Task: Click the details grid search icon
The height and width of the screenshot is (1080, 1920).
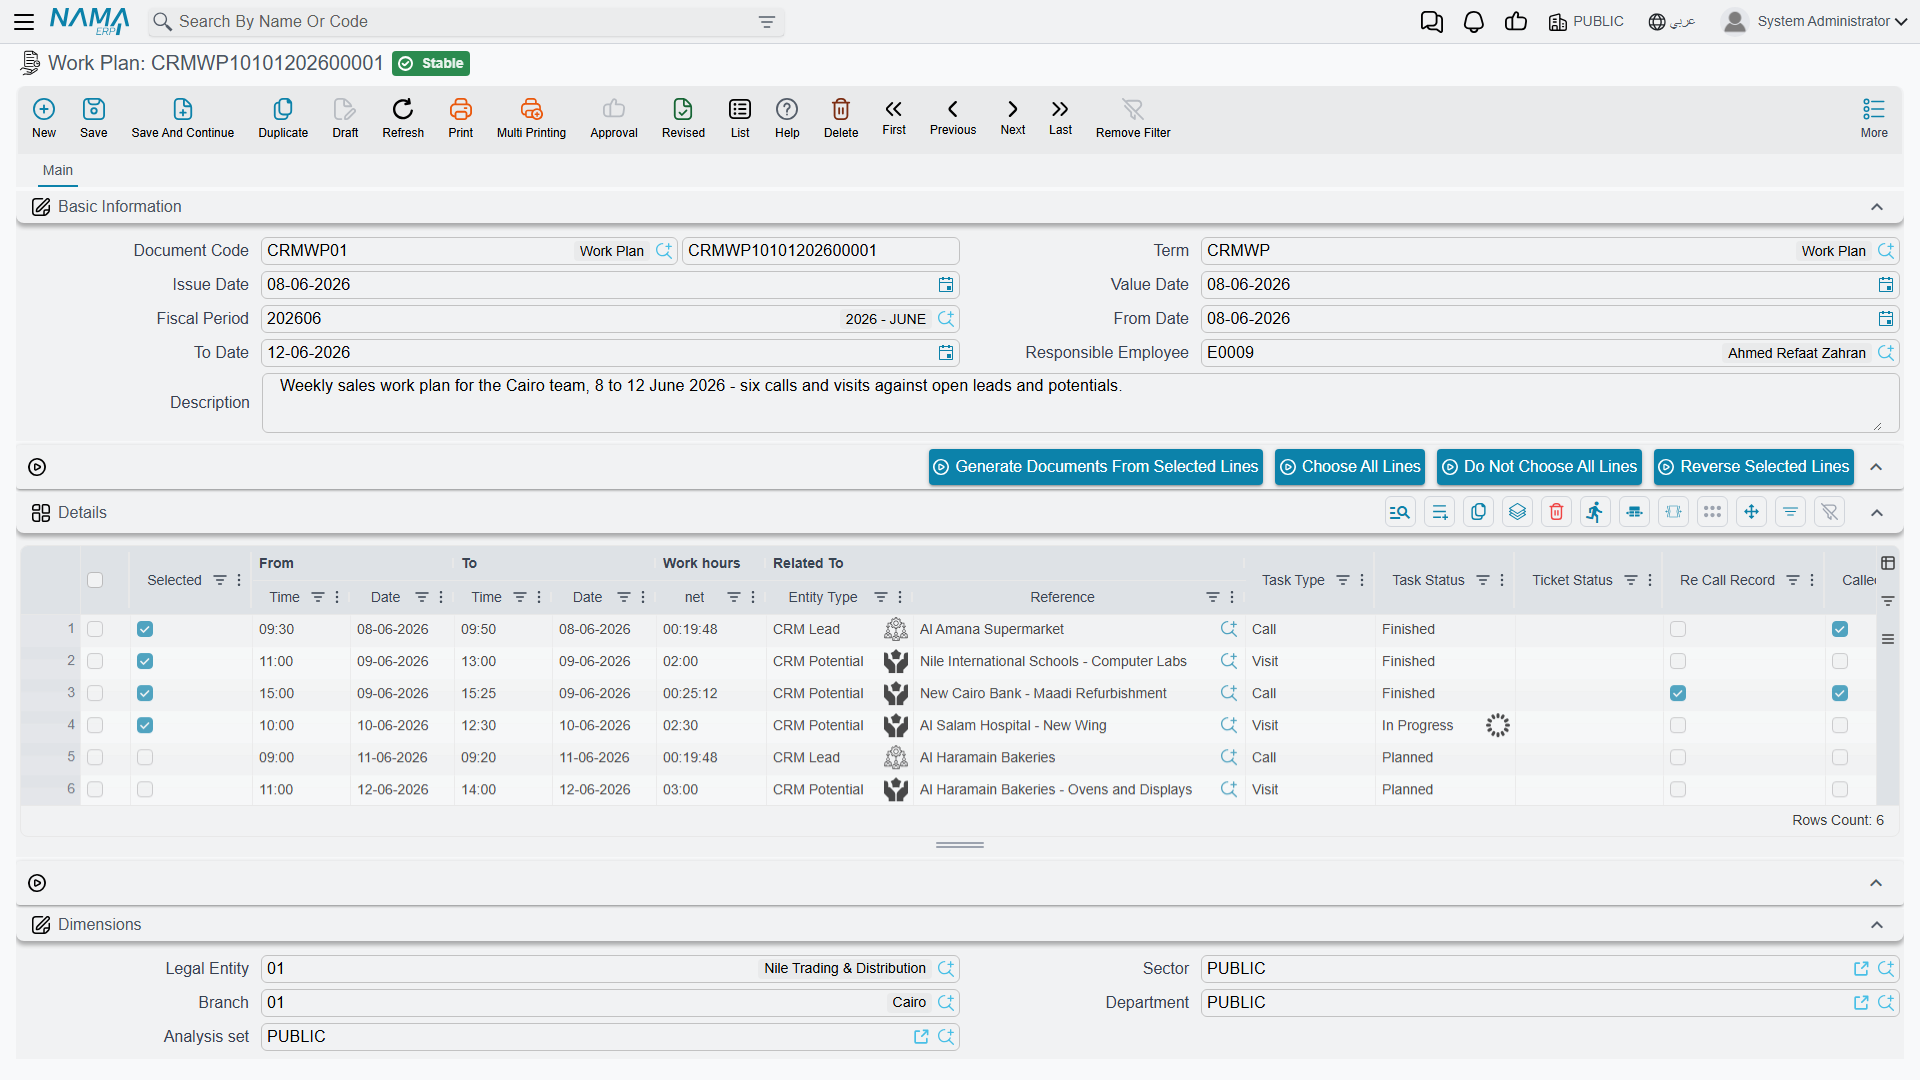Action: point(1400,512)
